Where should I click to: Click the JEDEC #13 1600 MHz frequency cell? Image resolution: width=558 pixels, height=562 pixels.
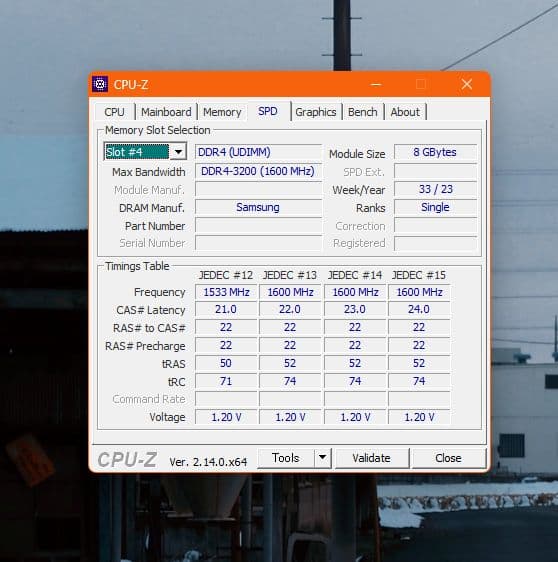tap(290, 292)
